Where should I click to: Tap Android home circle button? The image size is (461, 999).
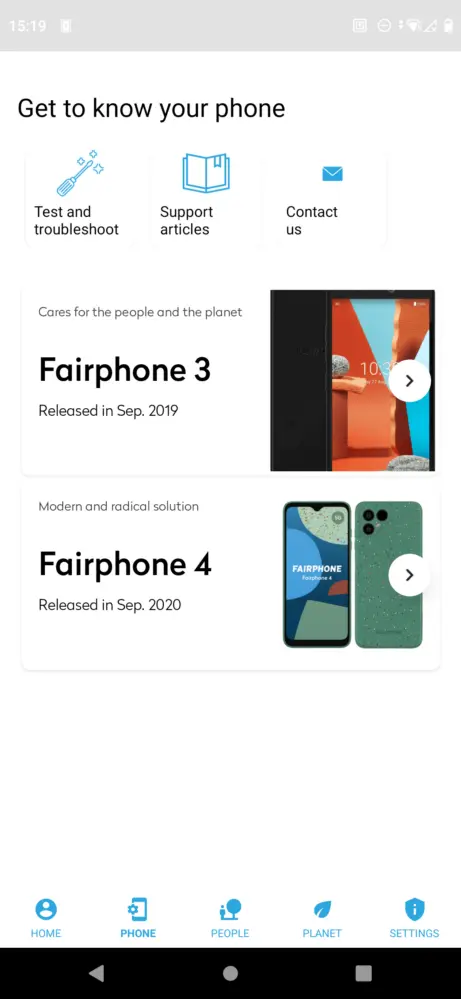[x=230, y=973]
